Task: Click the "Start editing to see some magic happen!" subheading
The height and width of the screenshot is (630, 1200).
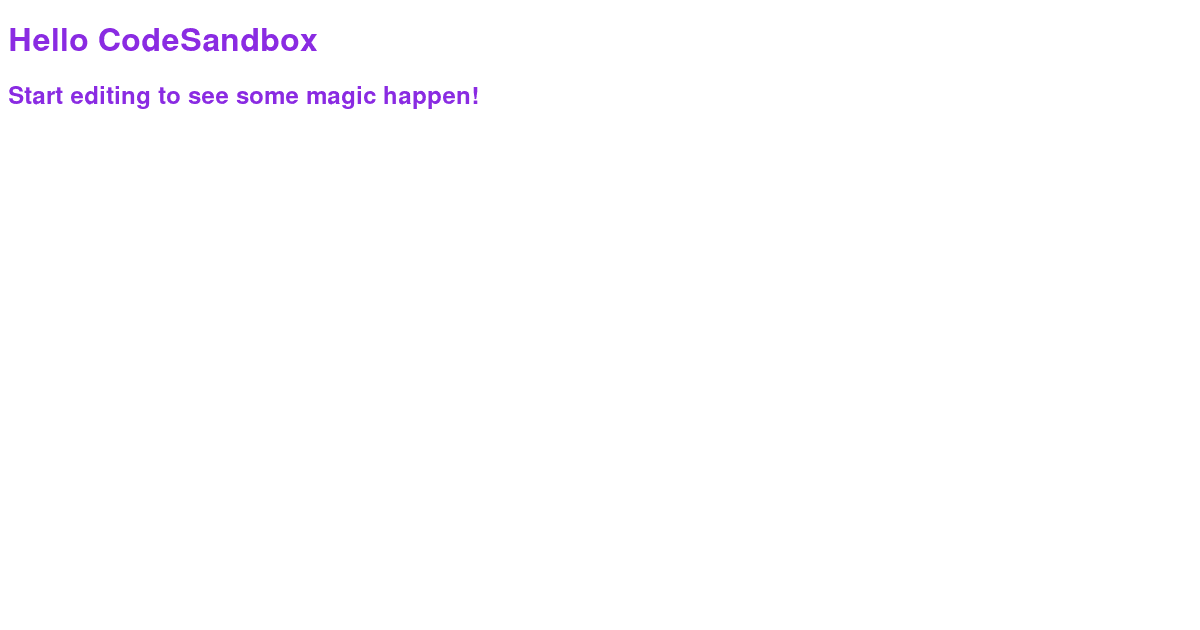Action: pos(244,96)
